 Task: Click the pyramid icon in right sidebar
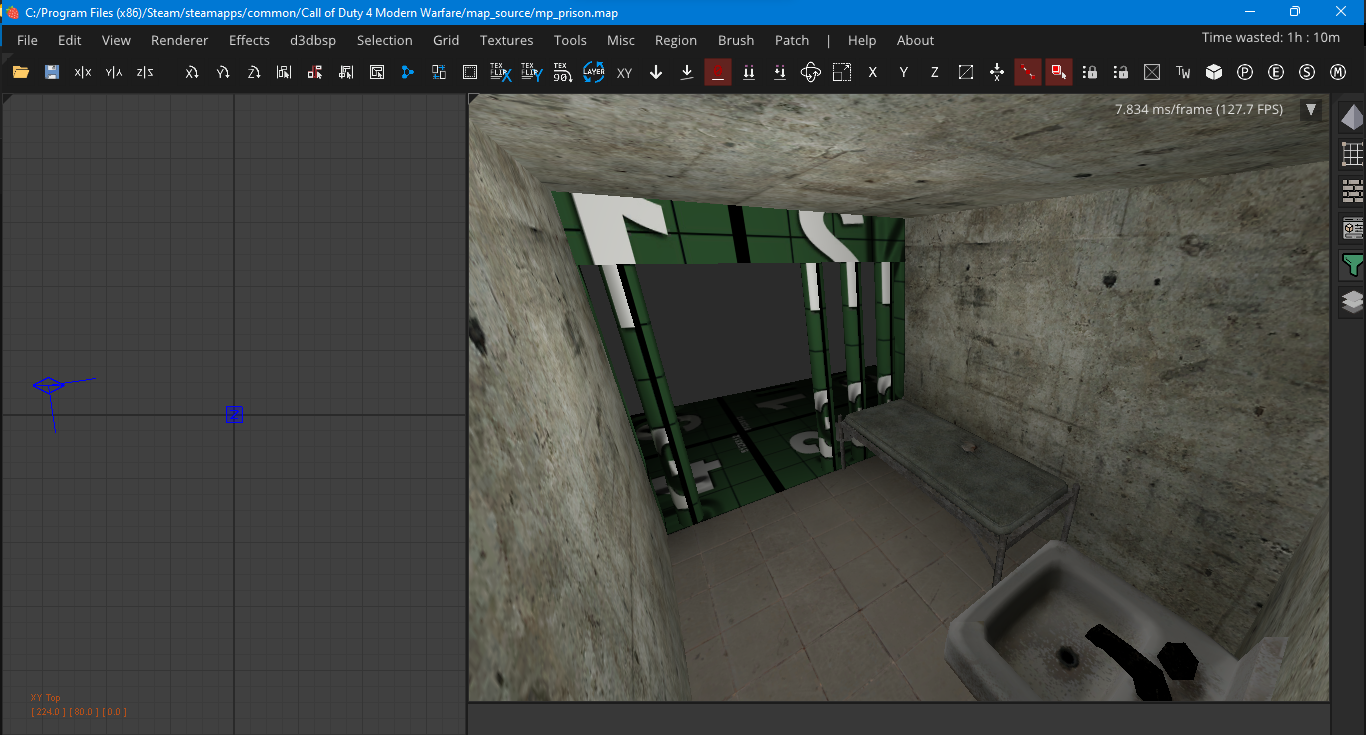pos(1352,117)
